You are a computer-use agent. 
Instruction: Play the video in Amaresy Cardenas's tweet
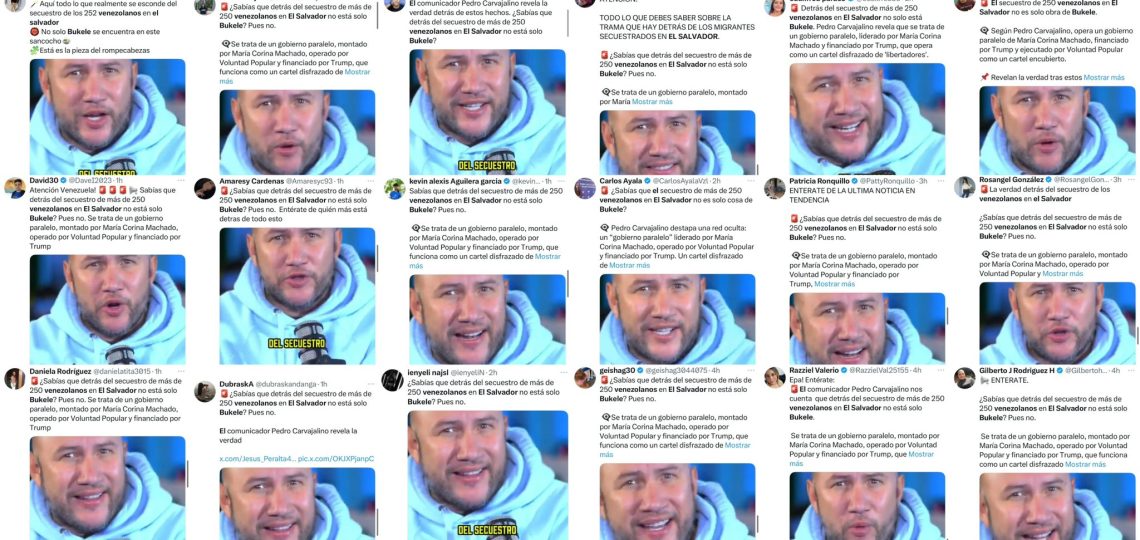click(x=297, y=296)
